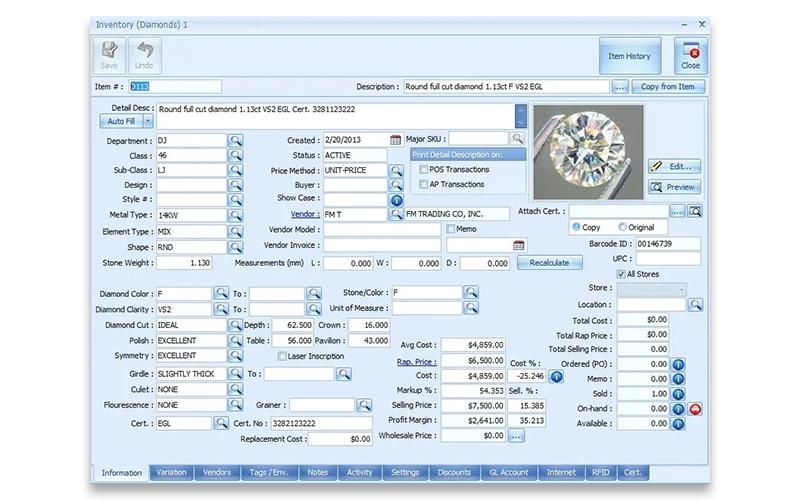Viewport: 800px width, 500px height.
Task: Open lookup for Department field
Action: pos(235,140)
